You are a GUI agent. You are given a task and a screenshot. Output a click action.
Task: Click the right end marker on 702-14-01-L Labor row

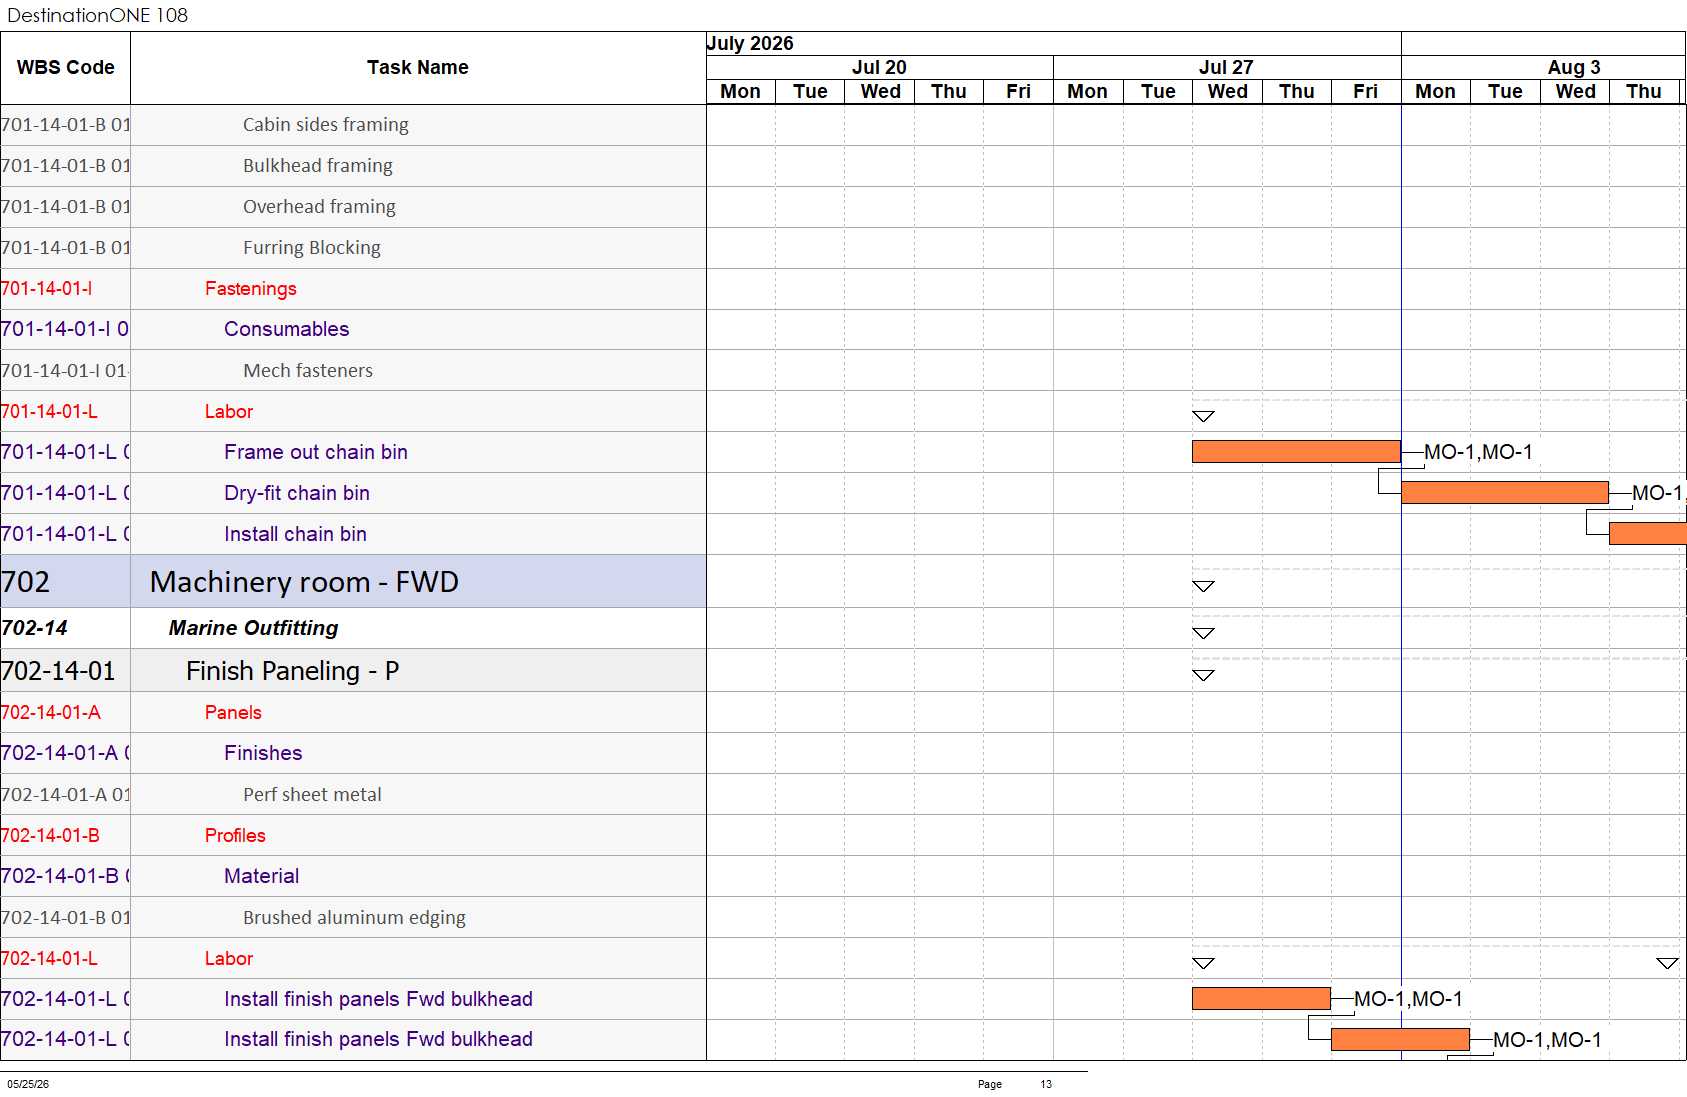1667,963
